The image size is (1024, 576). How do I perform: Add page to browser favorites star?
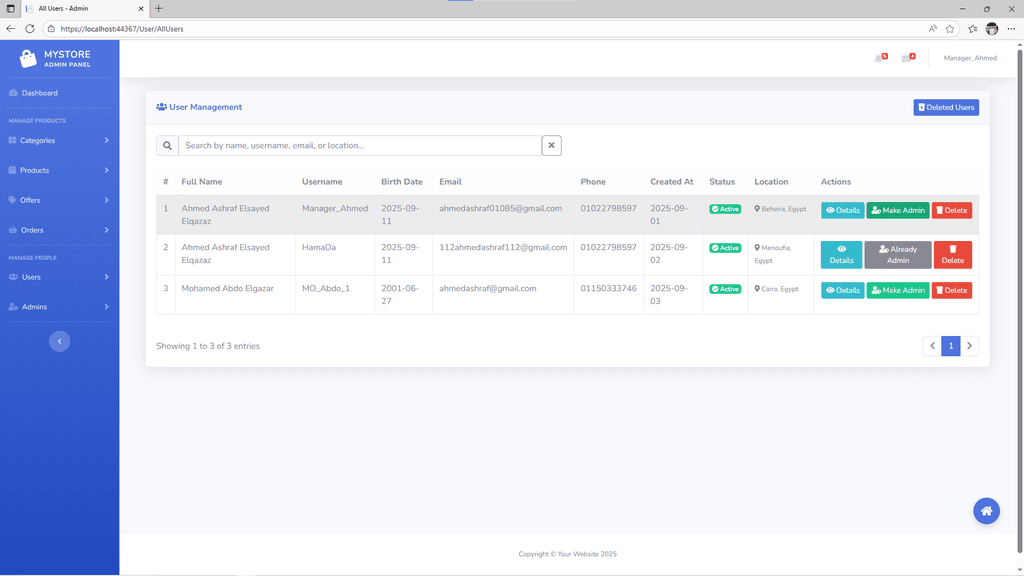(950, 29)
